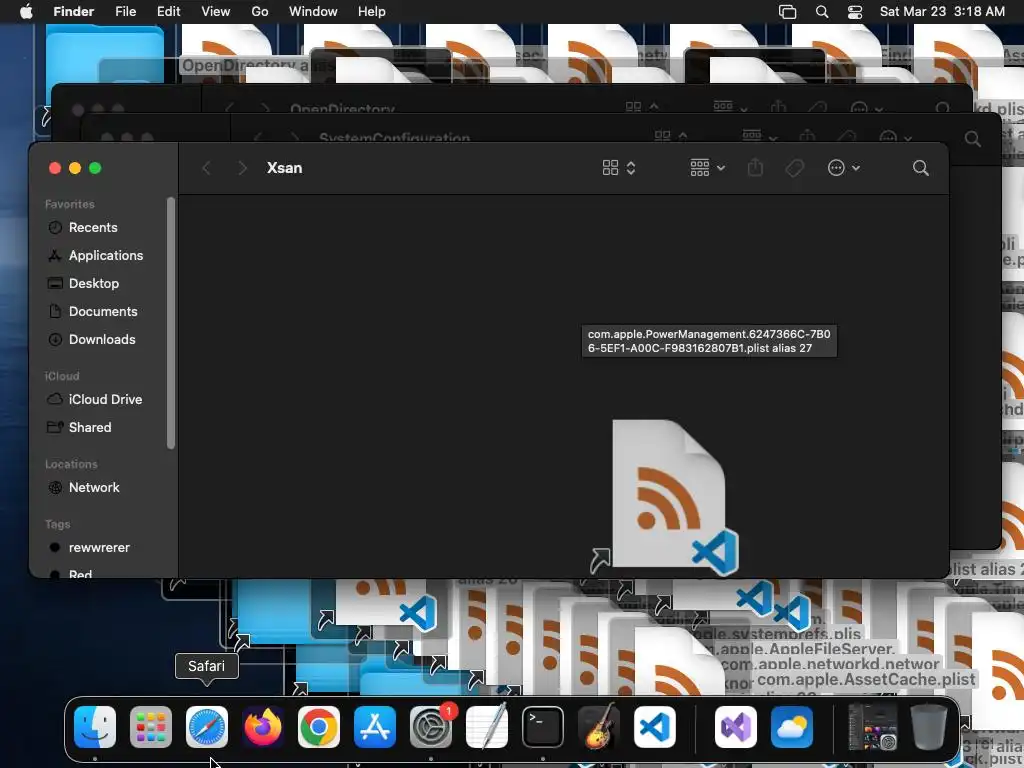Click the Edit Tags icon in Xsan toolbar

(795, 168)
